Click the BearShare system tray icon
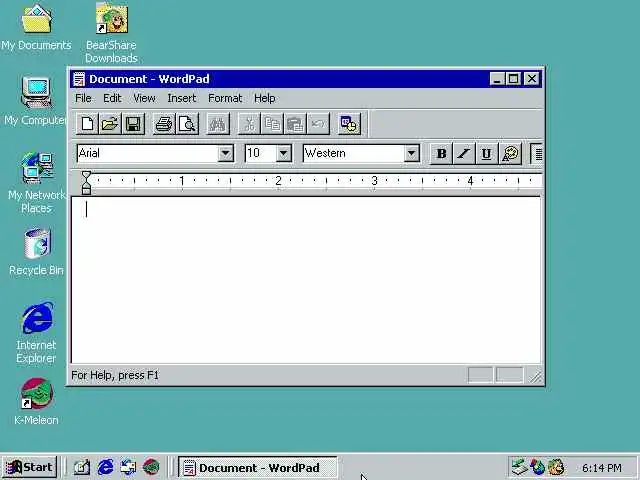Viewport: 640px width, 480px height. click(556, 467)
